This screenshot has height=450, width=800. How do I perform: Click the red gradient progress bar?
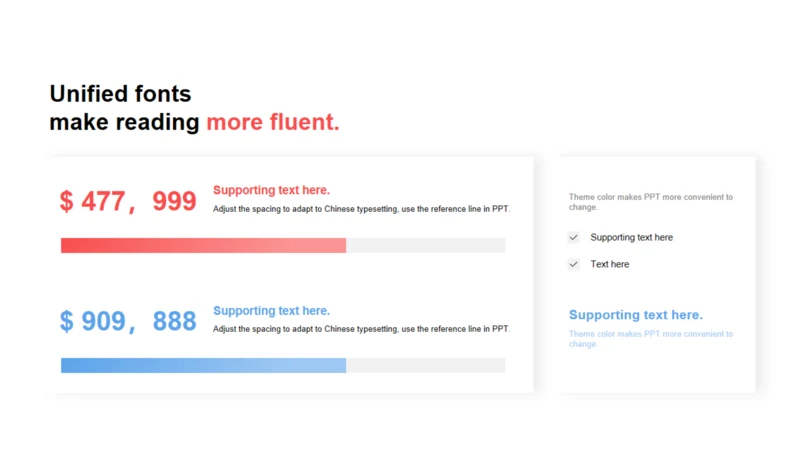pyautogui.click(x=204, y=245)
